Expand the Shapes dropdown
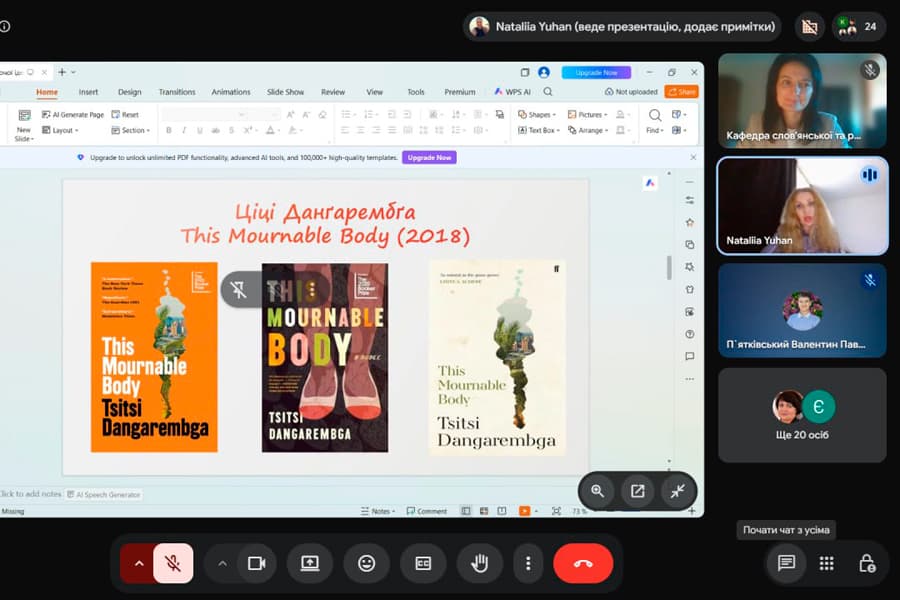The width and height of the screenshot is (900, 600). [537, 115]
